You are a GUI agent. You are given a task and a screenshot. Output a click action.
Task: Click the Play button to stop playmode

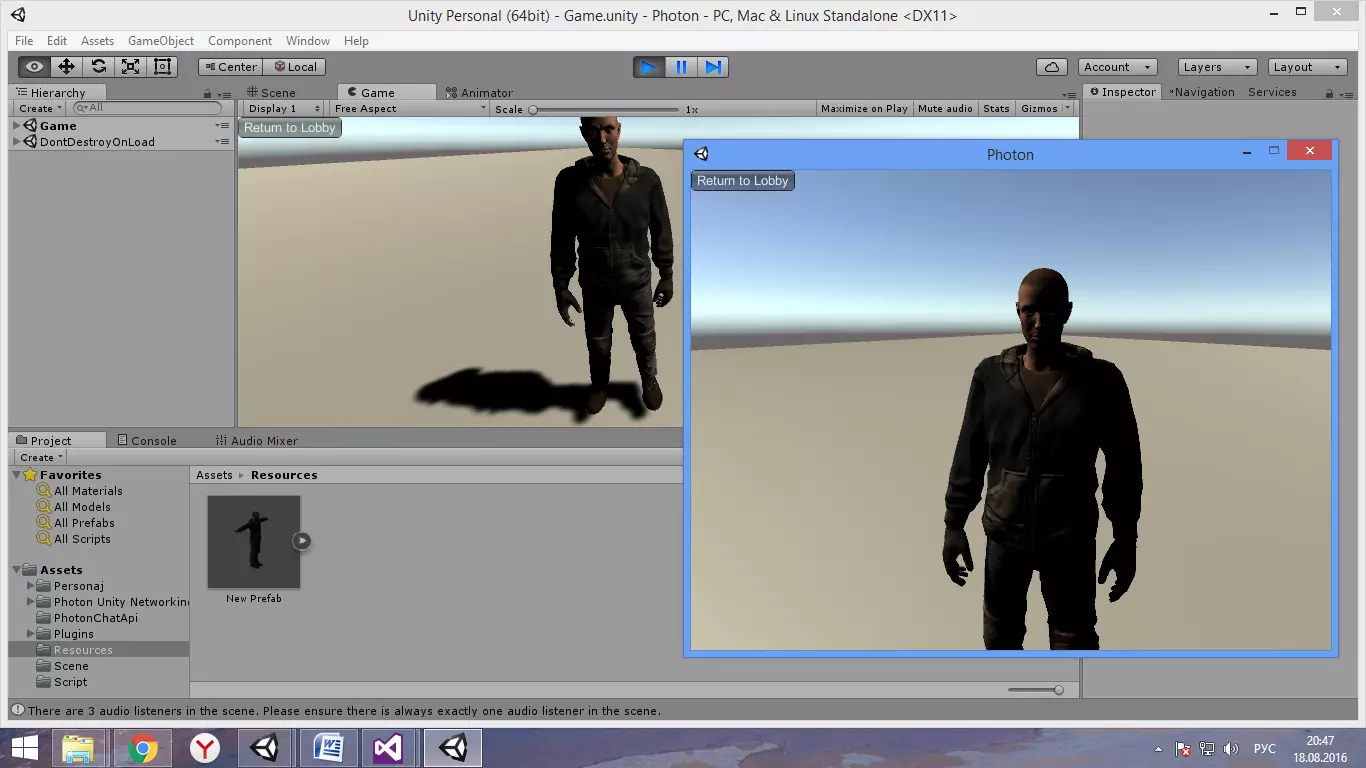(x=648, y=67)
